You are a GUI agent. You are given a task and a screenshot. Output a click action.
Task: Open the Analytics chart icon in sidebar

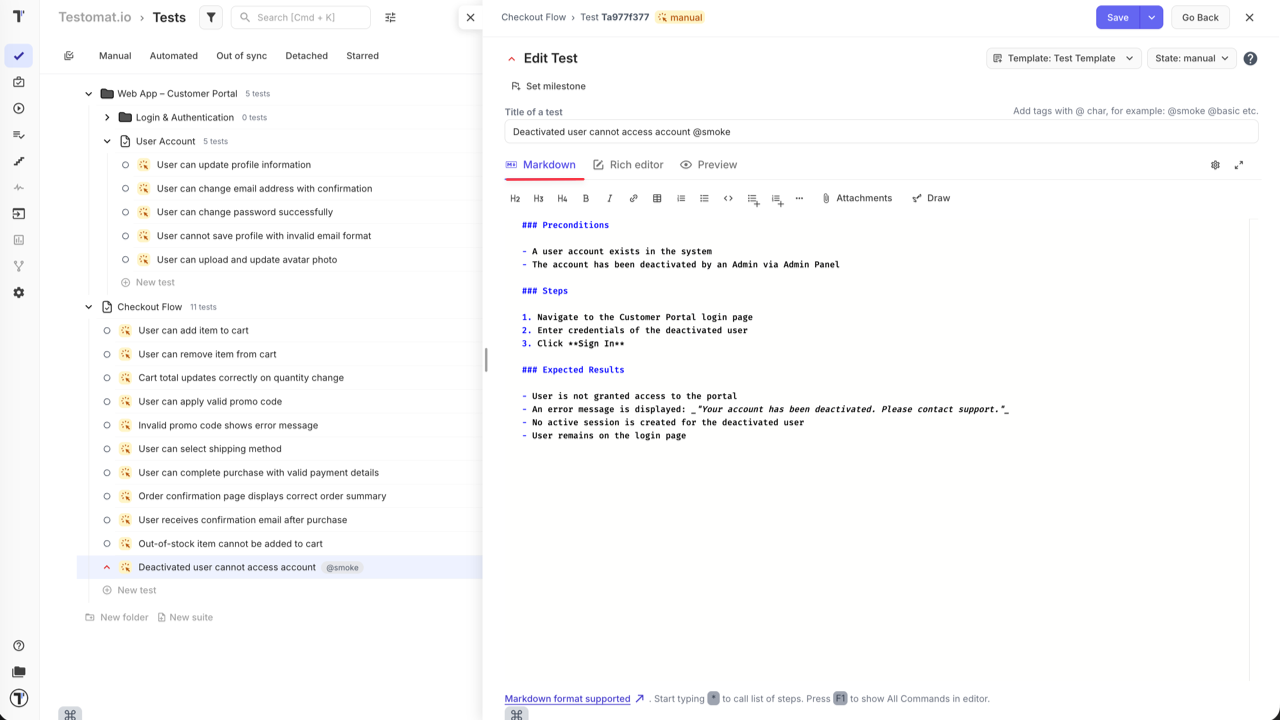tap(18, 240)
